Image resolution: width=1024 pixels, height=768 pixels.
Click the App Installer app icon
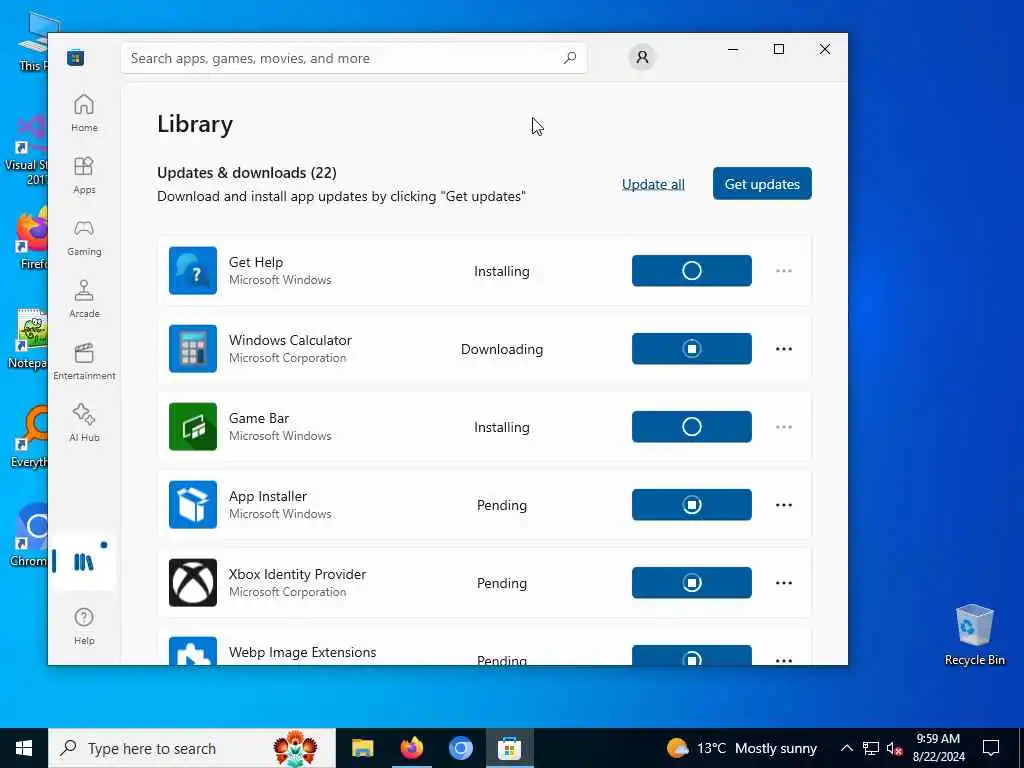[193, 505]
